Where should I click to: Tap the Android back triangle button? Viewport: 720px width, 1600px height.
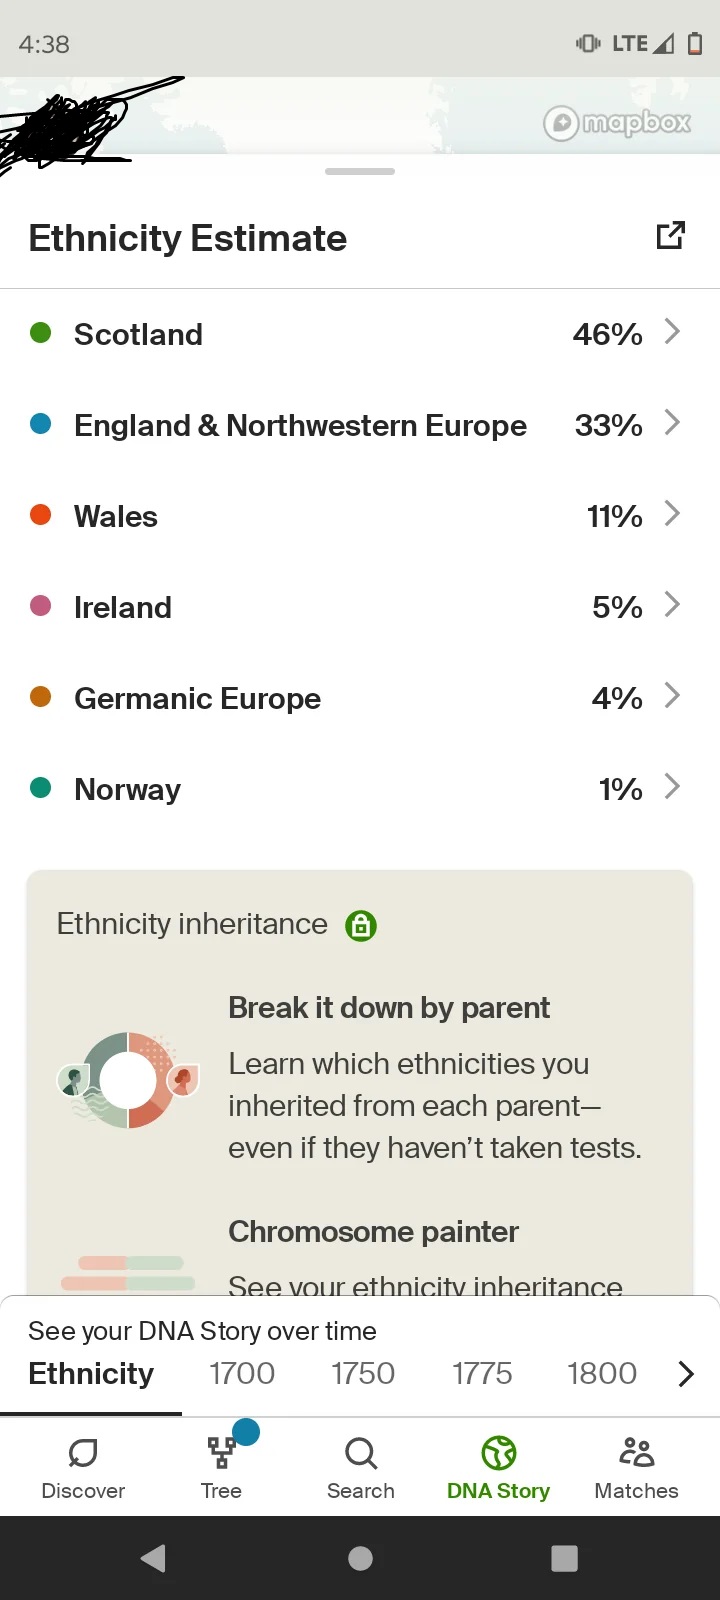153,1558
